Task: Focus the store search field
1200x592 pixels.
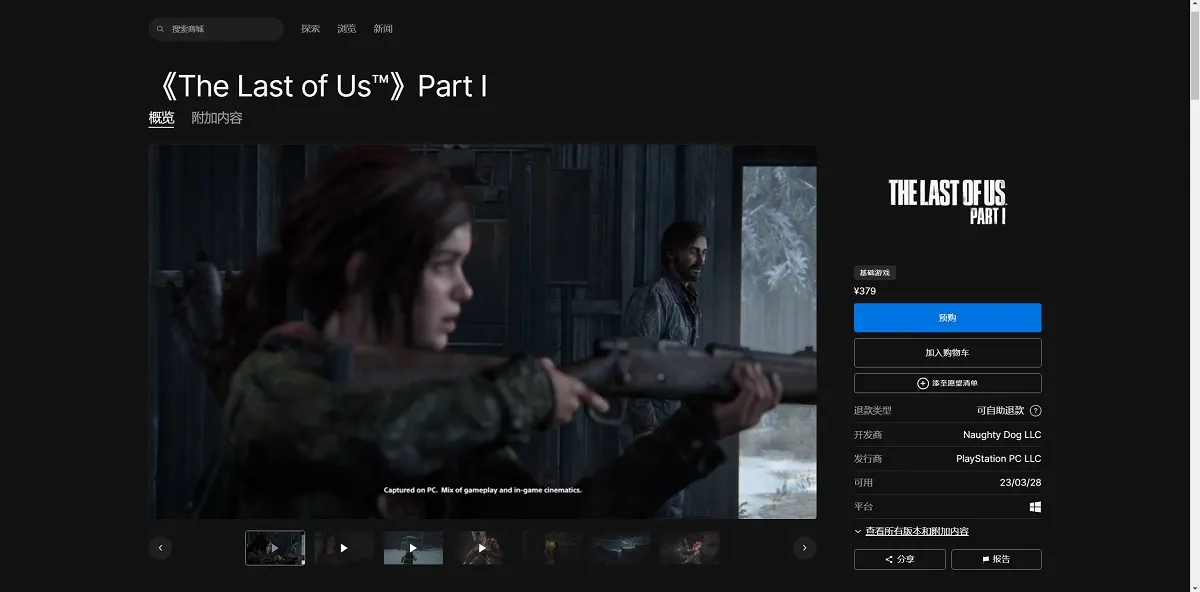Action: (216, 29)
